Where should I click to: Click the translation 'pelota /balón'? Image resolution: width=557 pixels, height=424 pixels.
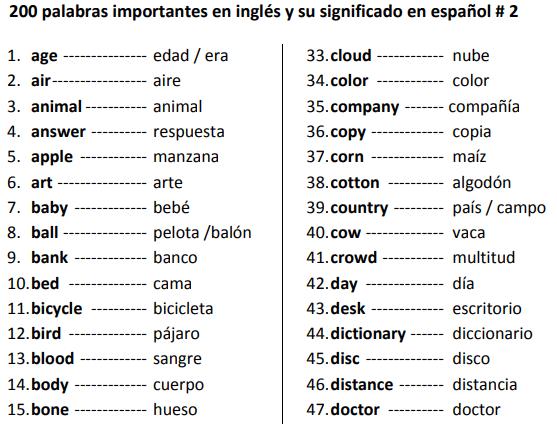pyautogui.click(x=202, y=233)
